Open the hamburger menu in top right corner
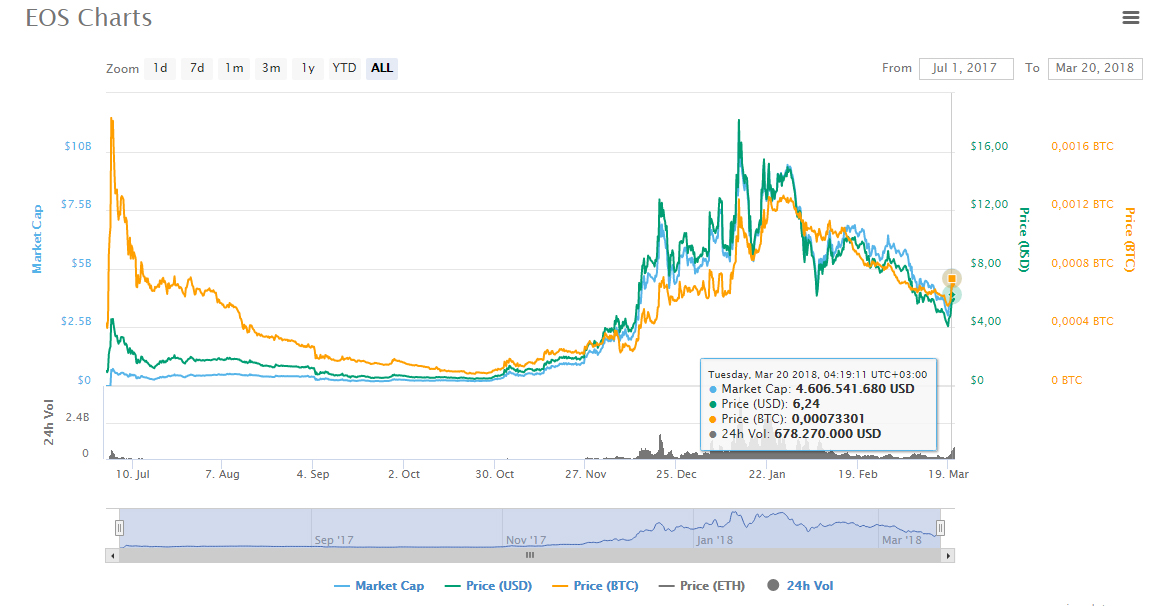The width and height of the screenshot is (1162, 606). (x=1131, y=17)
